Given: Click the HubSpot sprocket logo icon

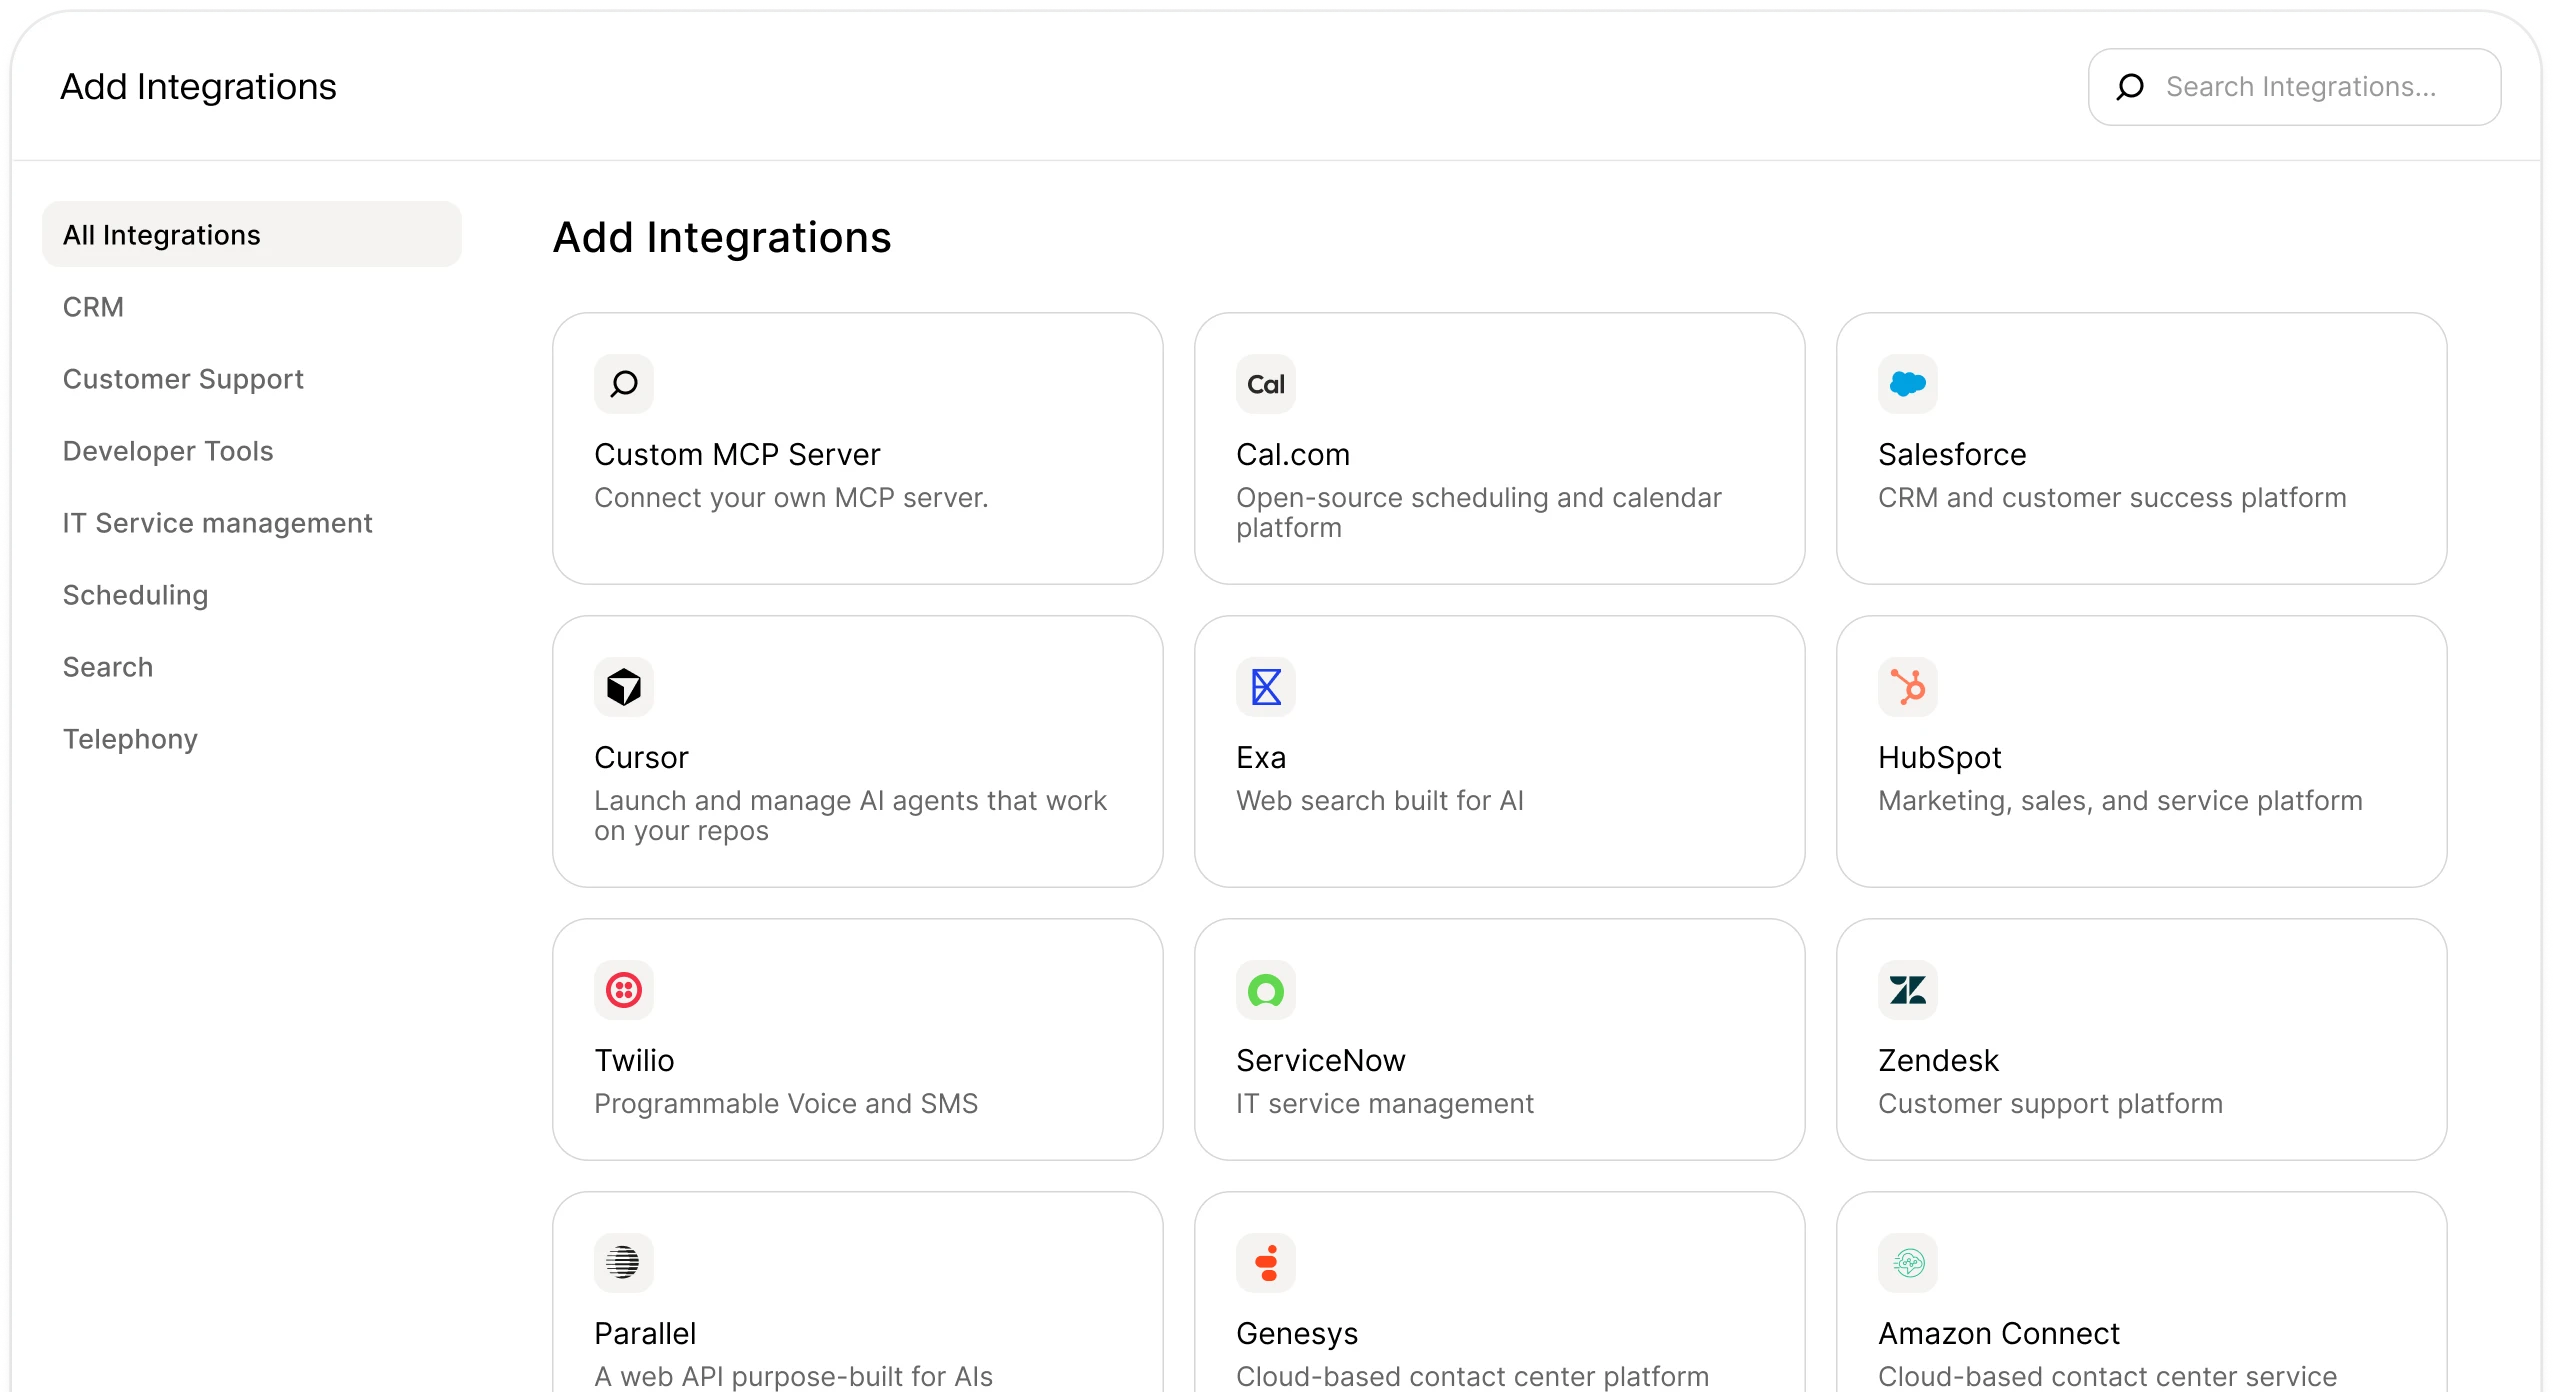Looking at the screenshot, I should click(1908, 687).
